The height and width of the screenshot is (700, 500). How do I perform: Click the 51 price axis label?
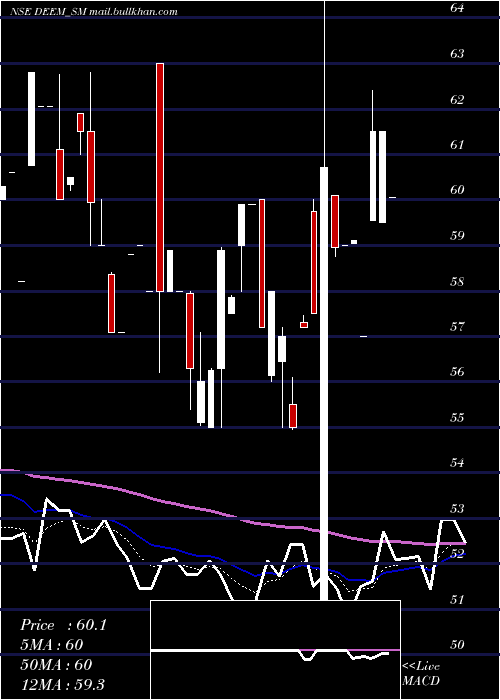point(457,599)
